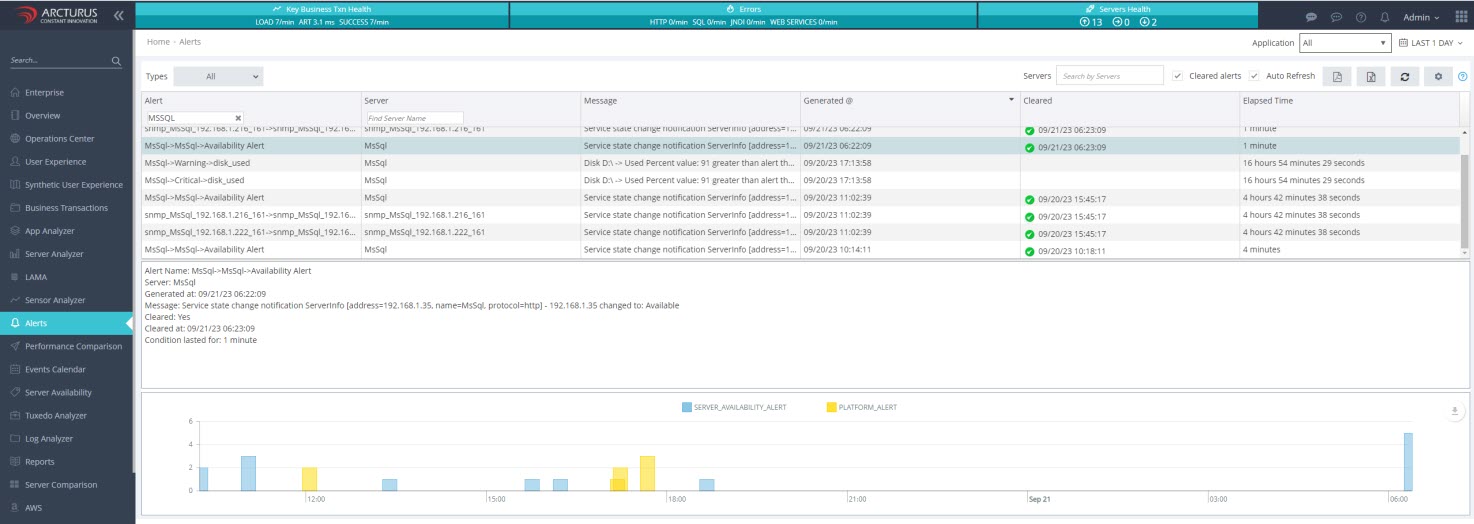Collapse the left sidebar with double-chevron
This screenshot has width=1474, height=524.
(119, 16)
